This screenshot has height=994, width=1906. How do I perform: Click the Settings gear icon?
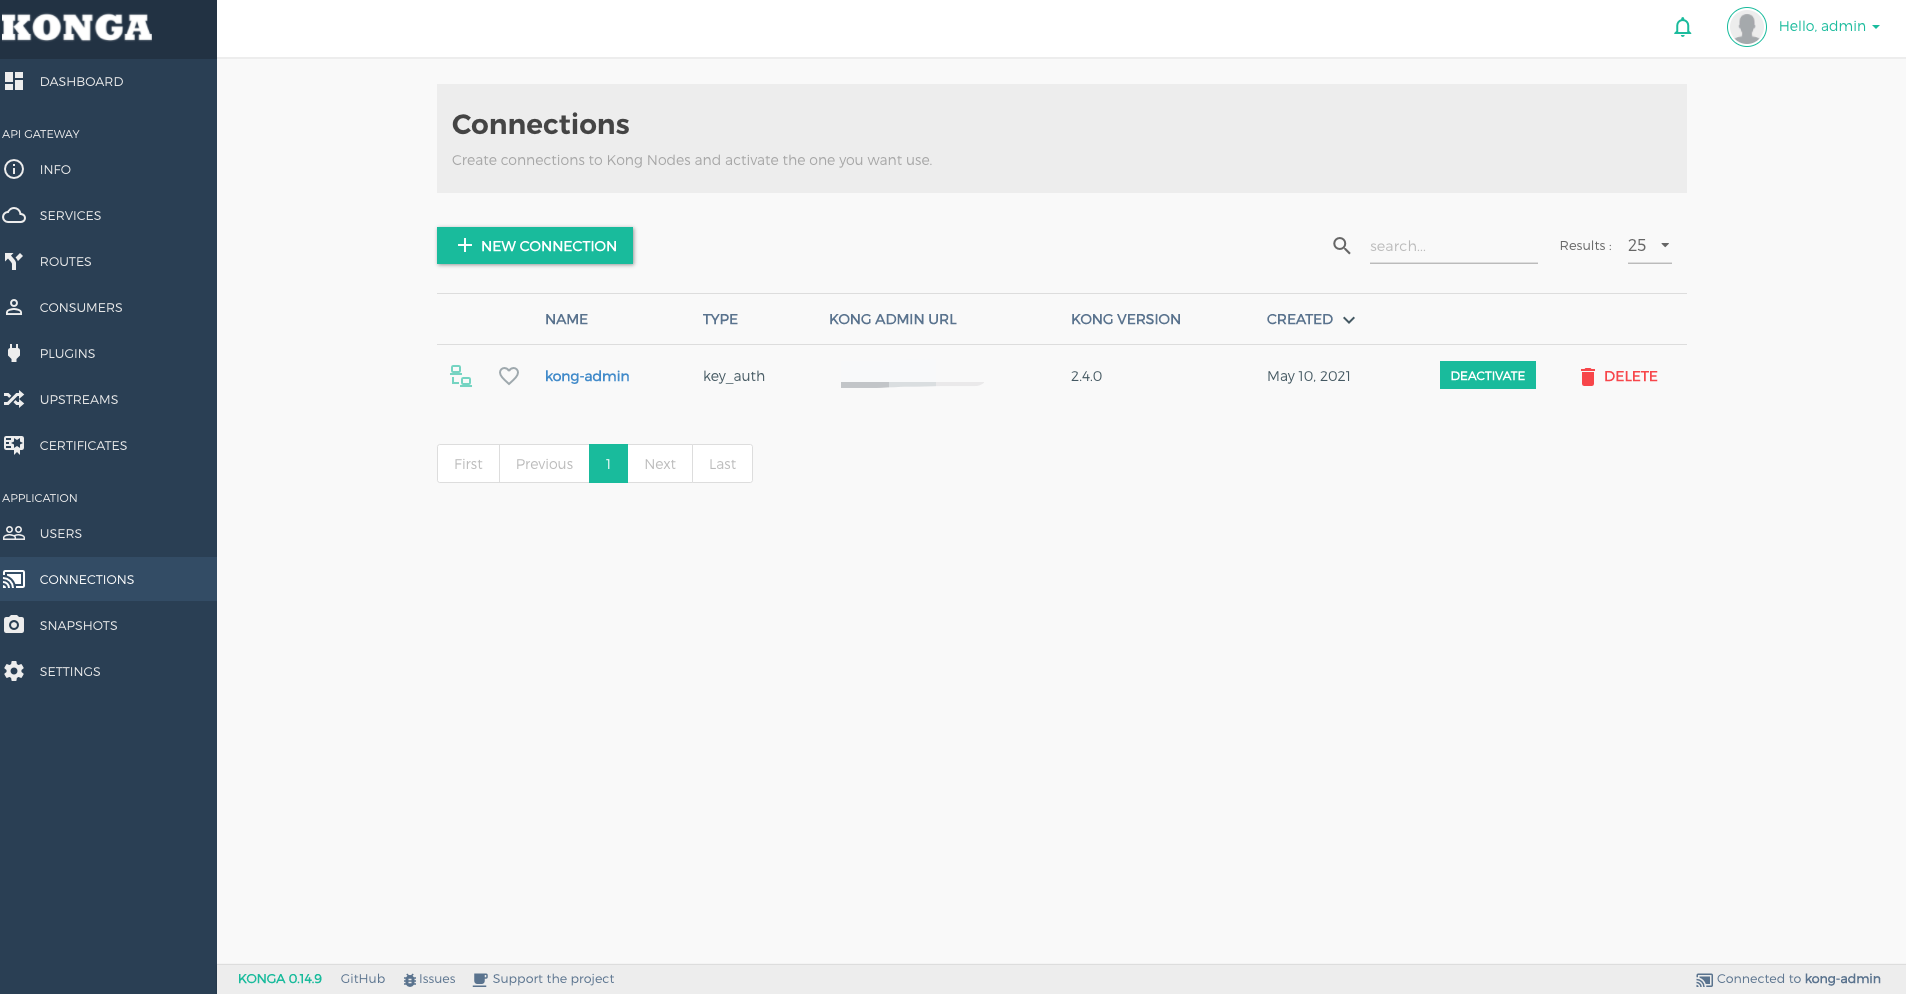click(x=14, y=671)
